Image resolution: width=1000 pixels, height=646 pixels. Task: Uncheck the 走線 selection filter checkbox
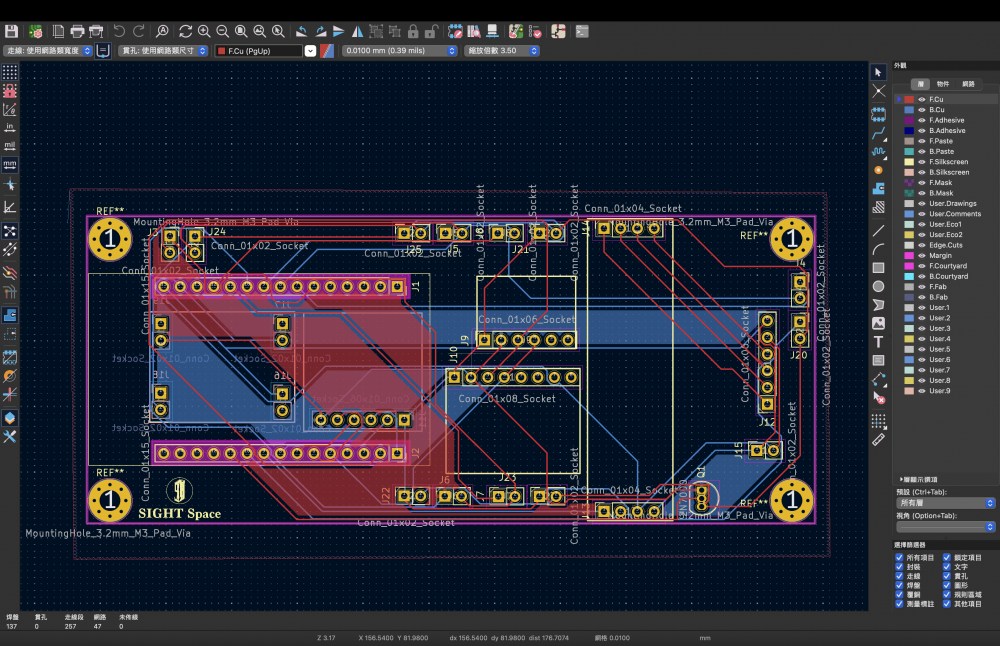(x=900, y=576)
